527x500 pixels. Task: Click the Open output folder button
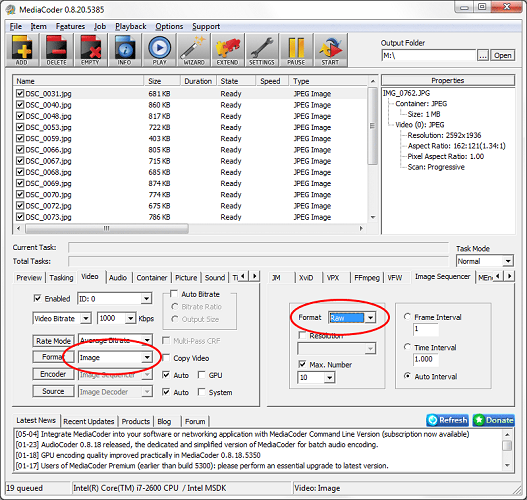(x=502, y=55)
